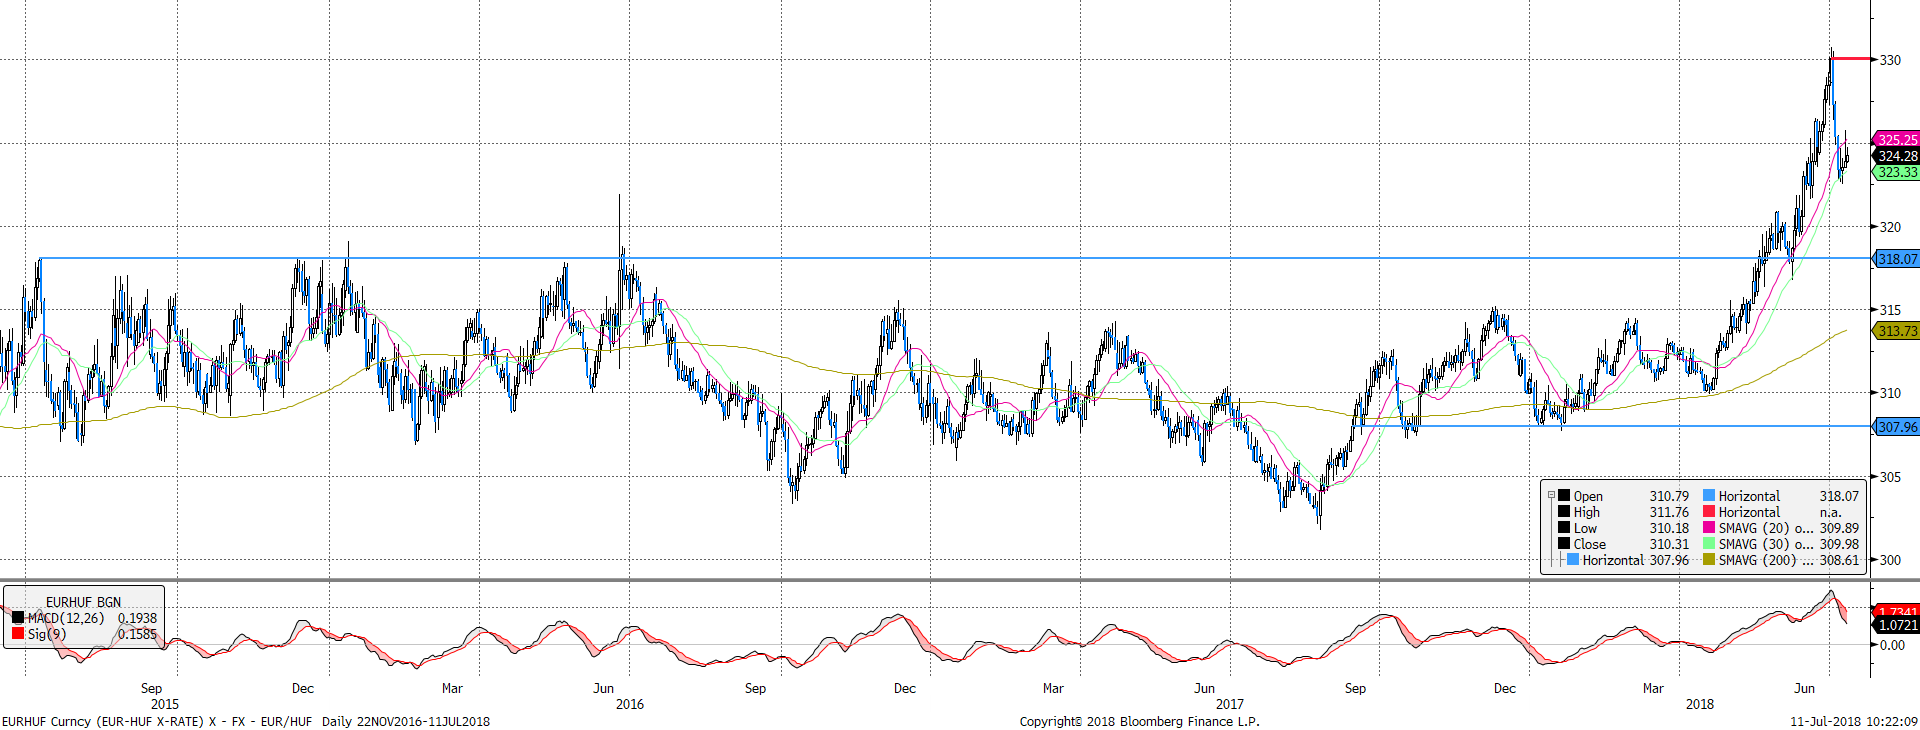Image resolution: width=1920 pixels, height=730 pixels.
Task: Click the SMAVG (20) legend label
Action: 1765,528
